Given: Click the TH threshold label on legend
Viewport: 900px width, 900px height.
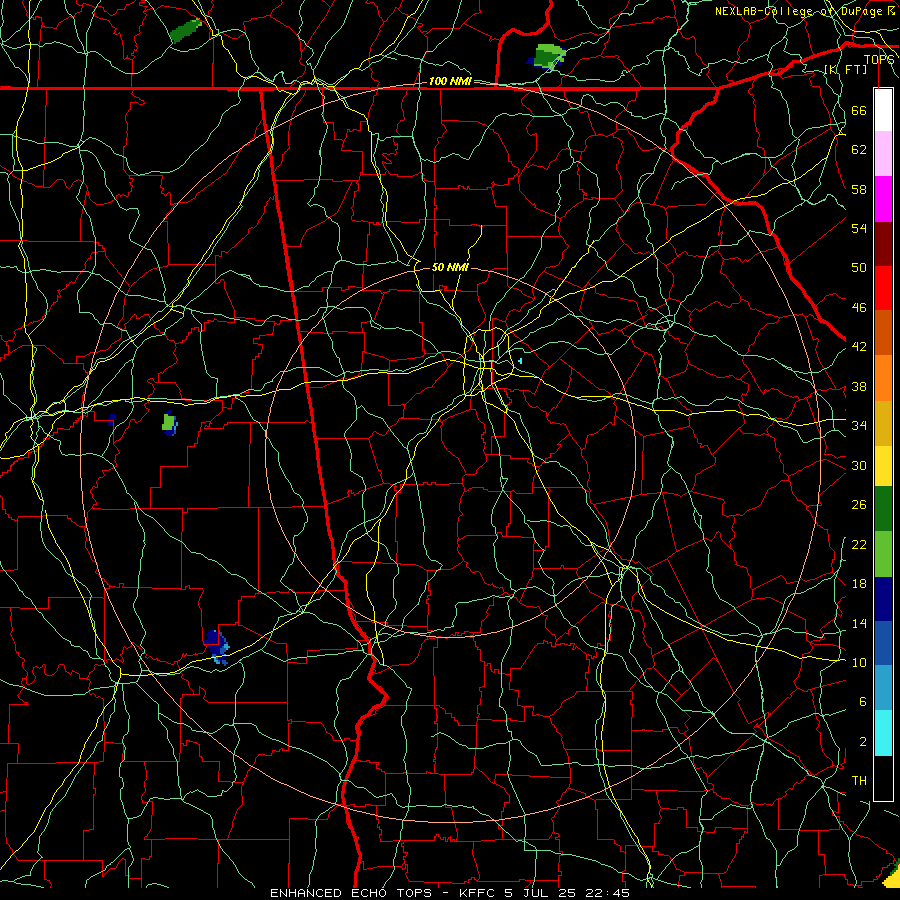Looking at the screenshot, I should (859, 780).
